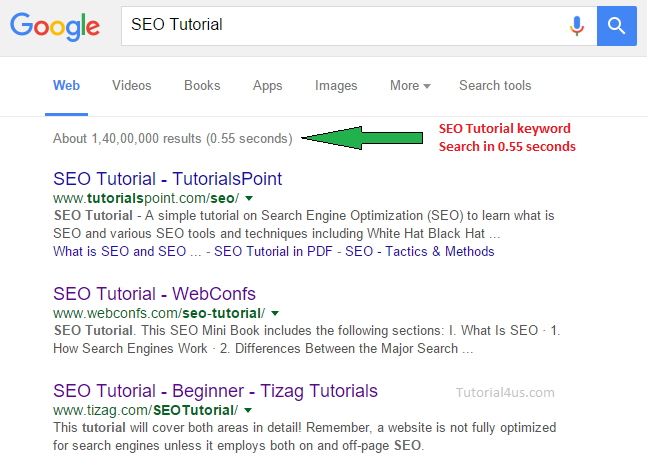Switch to the Books tab
Image resolution: width=648 pixels, height=471 pixels.
(x=202, y=86)
